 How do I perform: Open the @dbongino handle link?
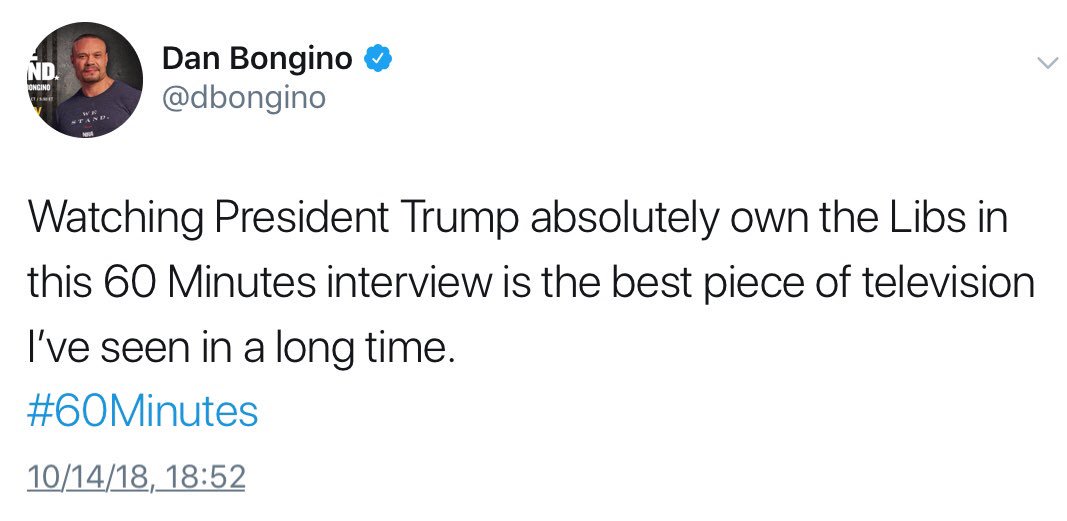pyautogui.click(x=243, y=99)
